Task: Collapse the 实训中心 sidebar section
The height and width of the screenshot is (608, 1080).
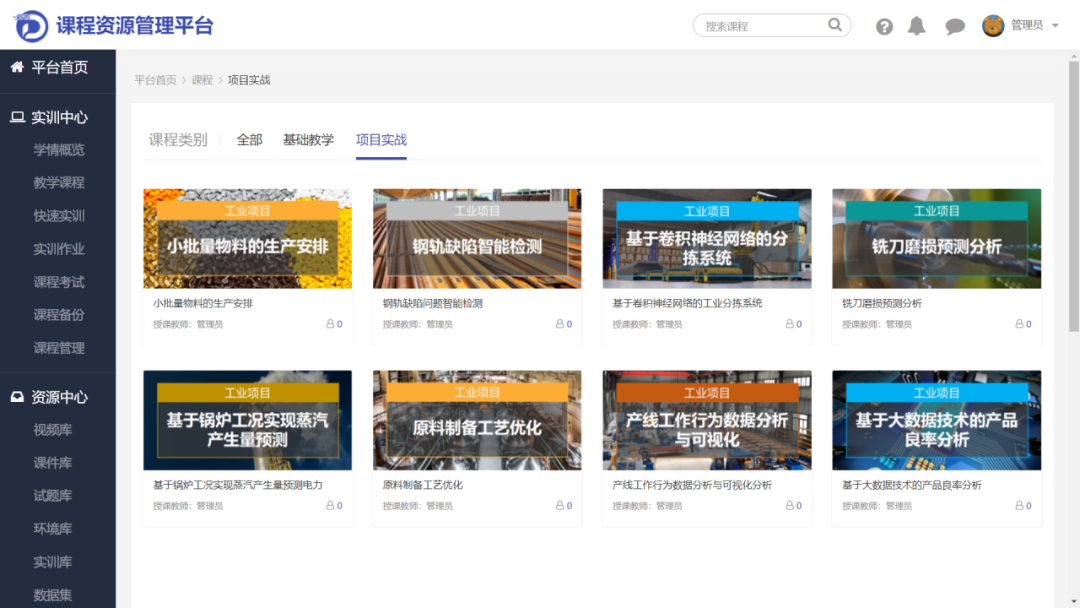Action: point(59,117)
